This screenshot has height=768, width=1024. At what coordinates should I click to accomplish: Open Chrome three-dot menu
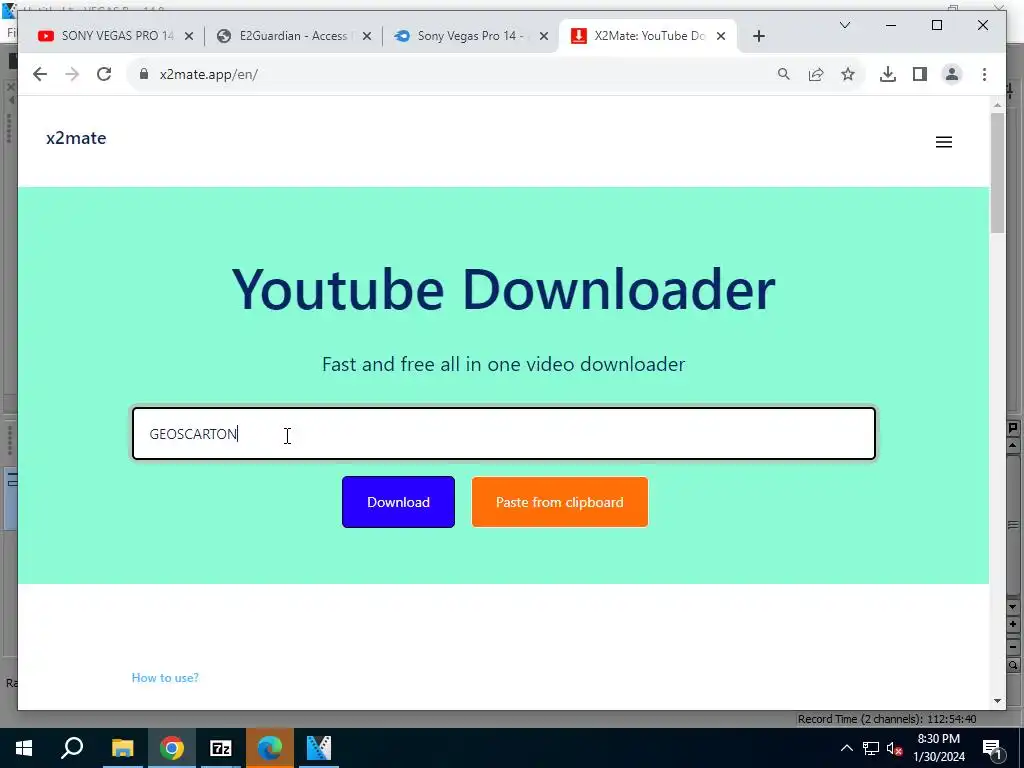[x=984, y=74]
